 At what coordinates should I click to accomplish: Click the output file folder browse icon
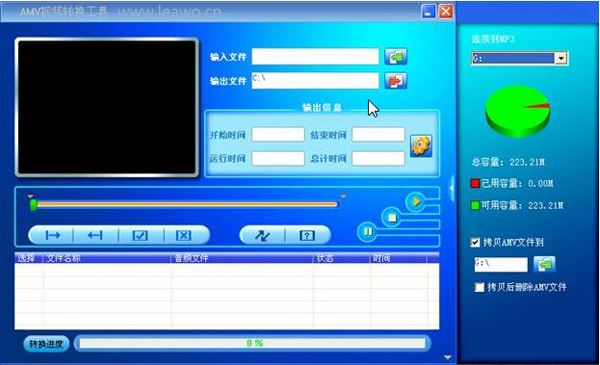[395, 81]
